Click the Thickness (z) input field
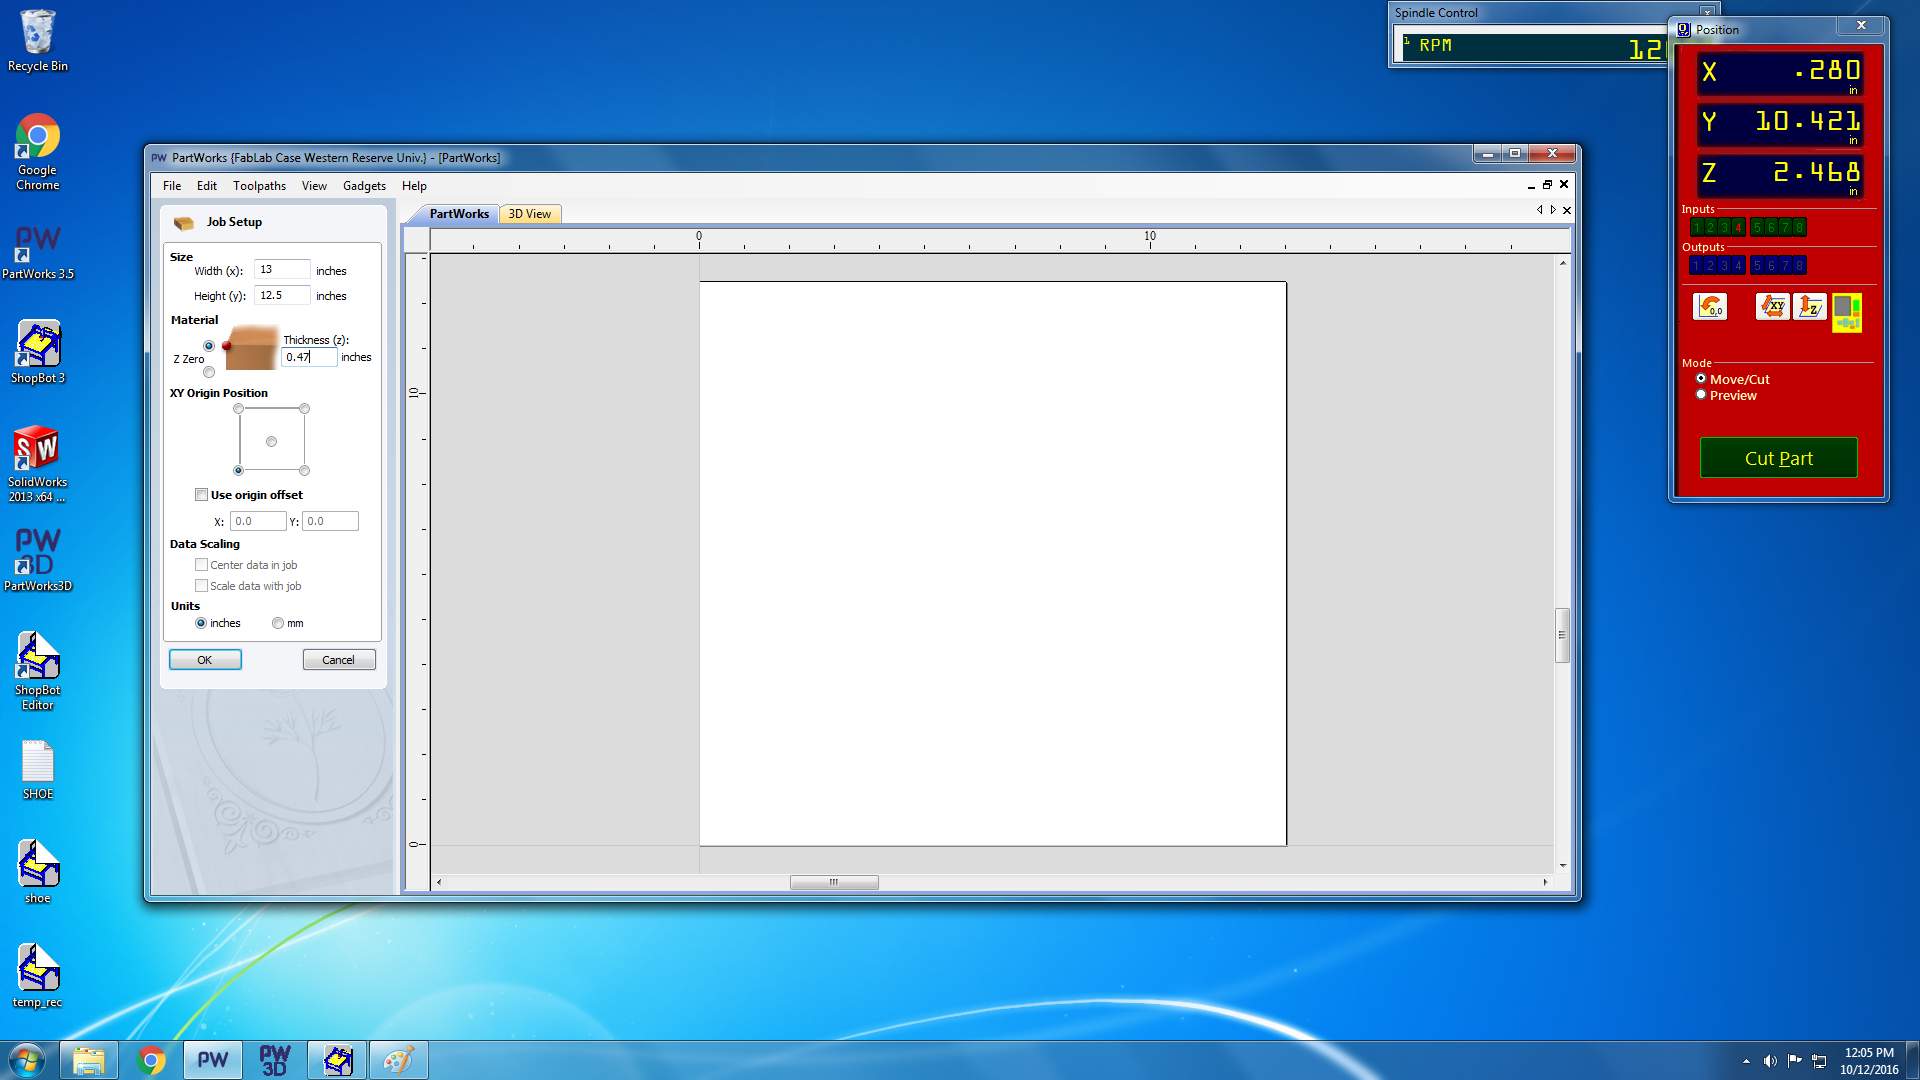Screen dimensions: 1920x1080 (x=309, y=357)
